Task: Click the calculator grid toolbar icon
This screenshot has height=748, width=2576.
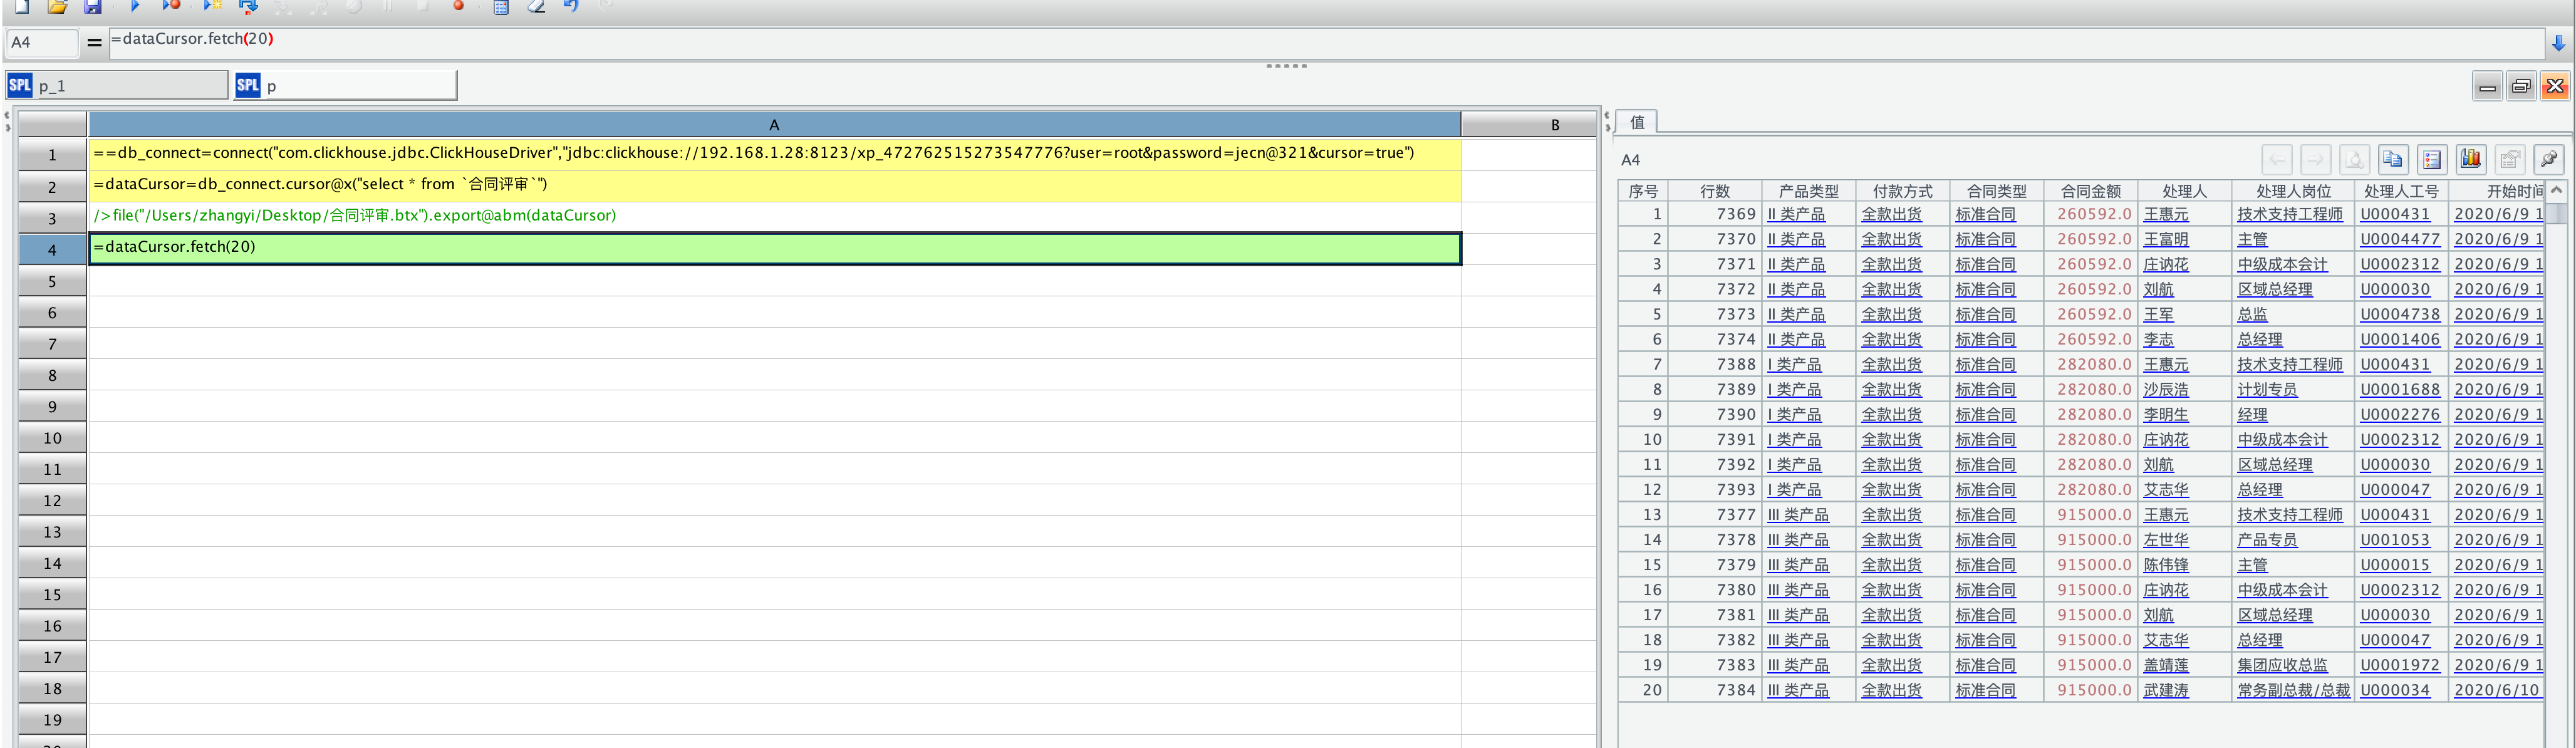Action: pyautogui.click(x=501, y=7)
